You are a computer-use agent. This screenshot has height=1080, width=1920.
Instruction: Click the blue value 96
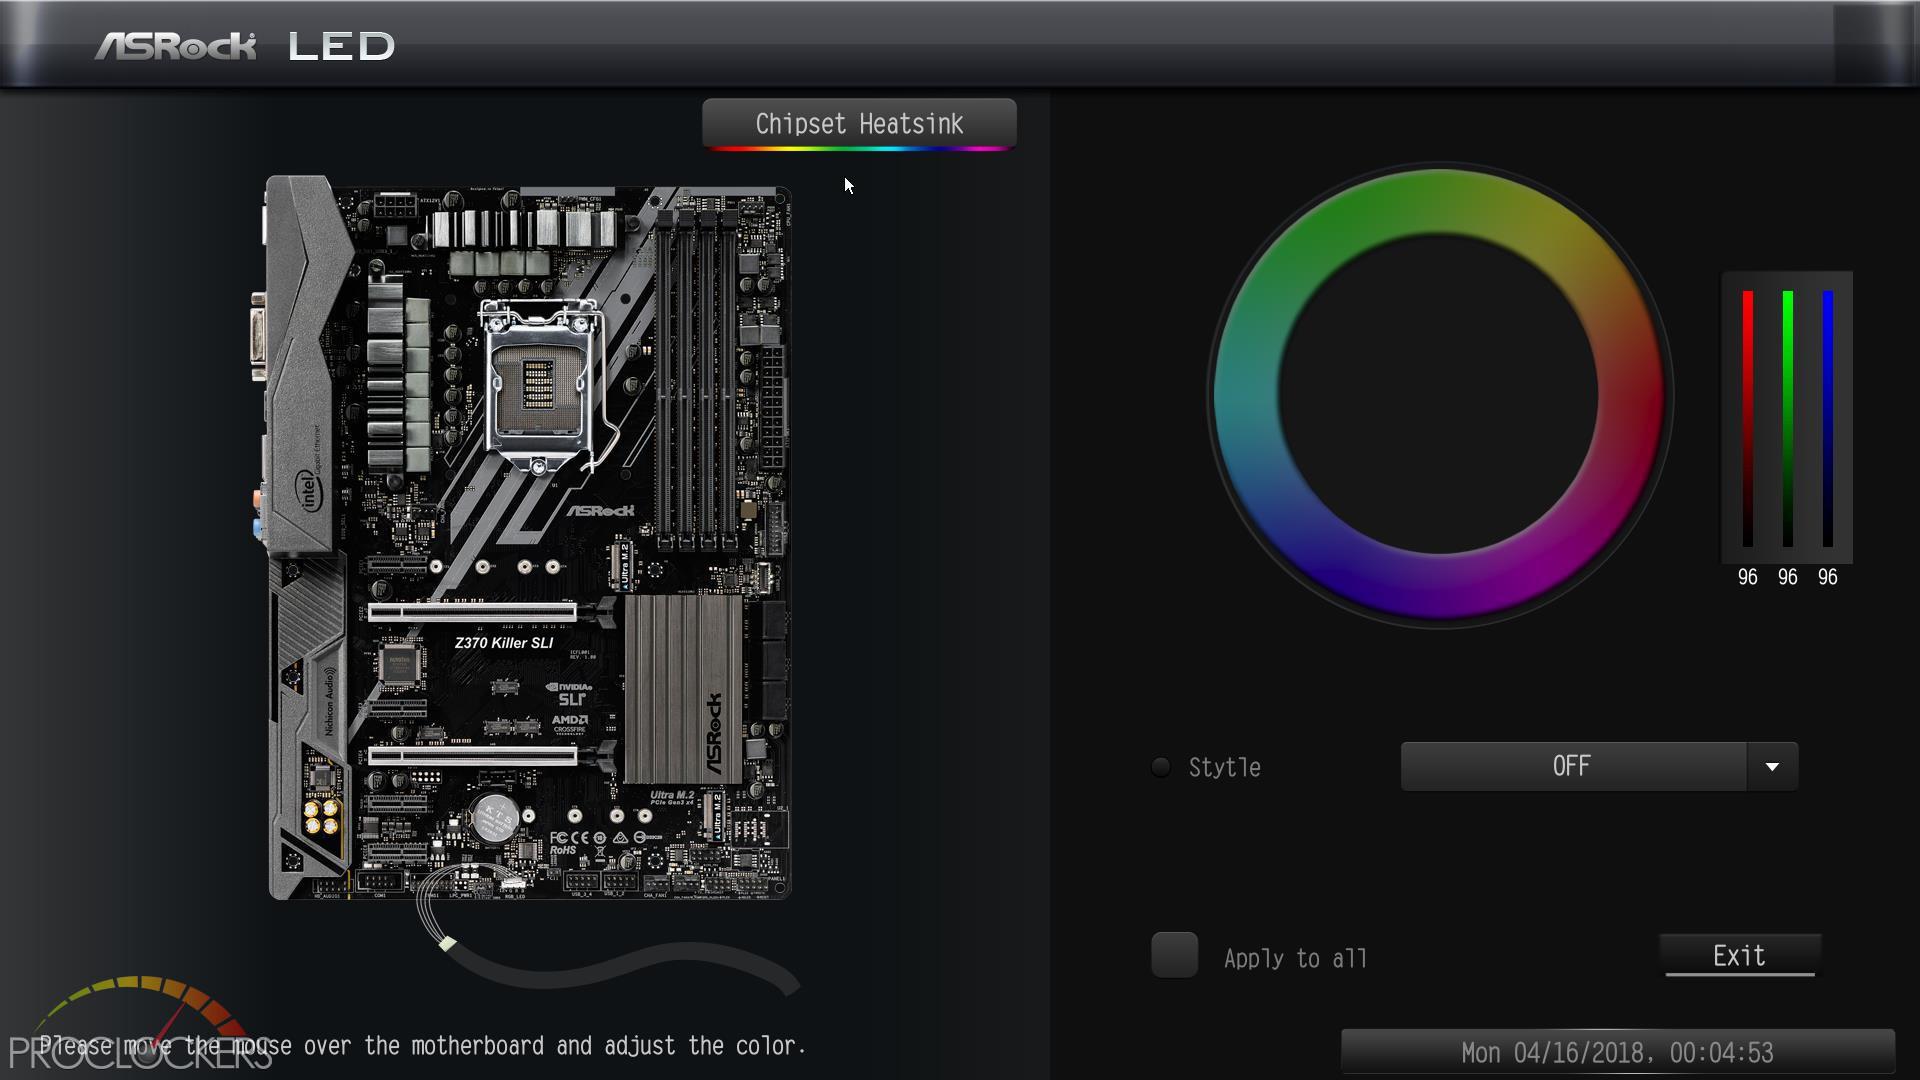[1827, 577]
